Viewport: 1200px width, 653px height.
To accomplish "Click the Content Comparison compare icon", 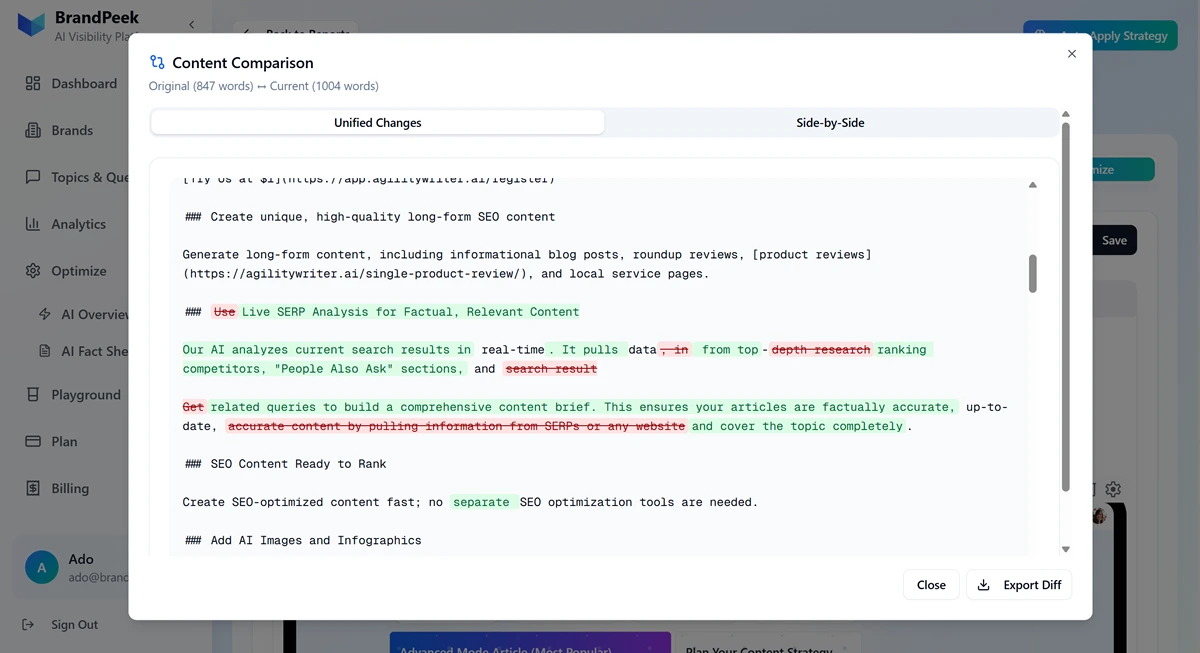I will (x=157, y=62).
